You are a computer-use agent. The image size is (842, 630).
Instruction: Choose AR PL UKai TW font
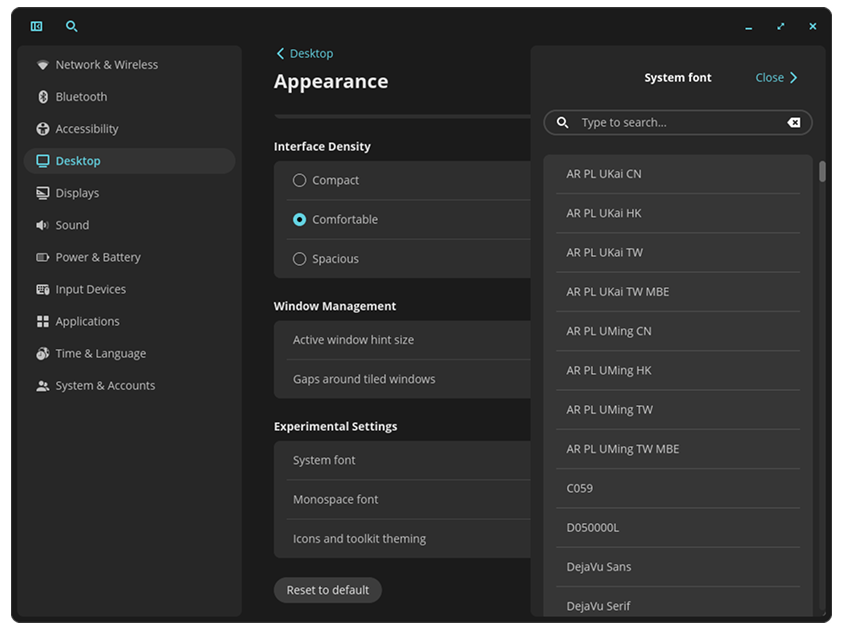click(x=678, y=252)
